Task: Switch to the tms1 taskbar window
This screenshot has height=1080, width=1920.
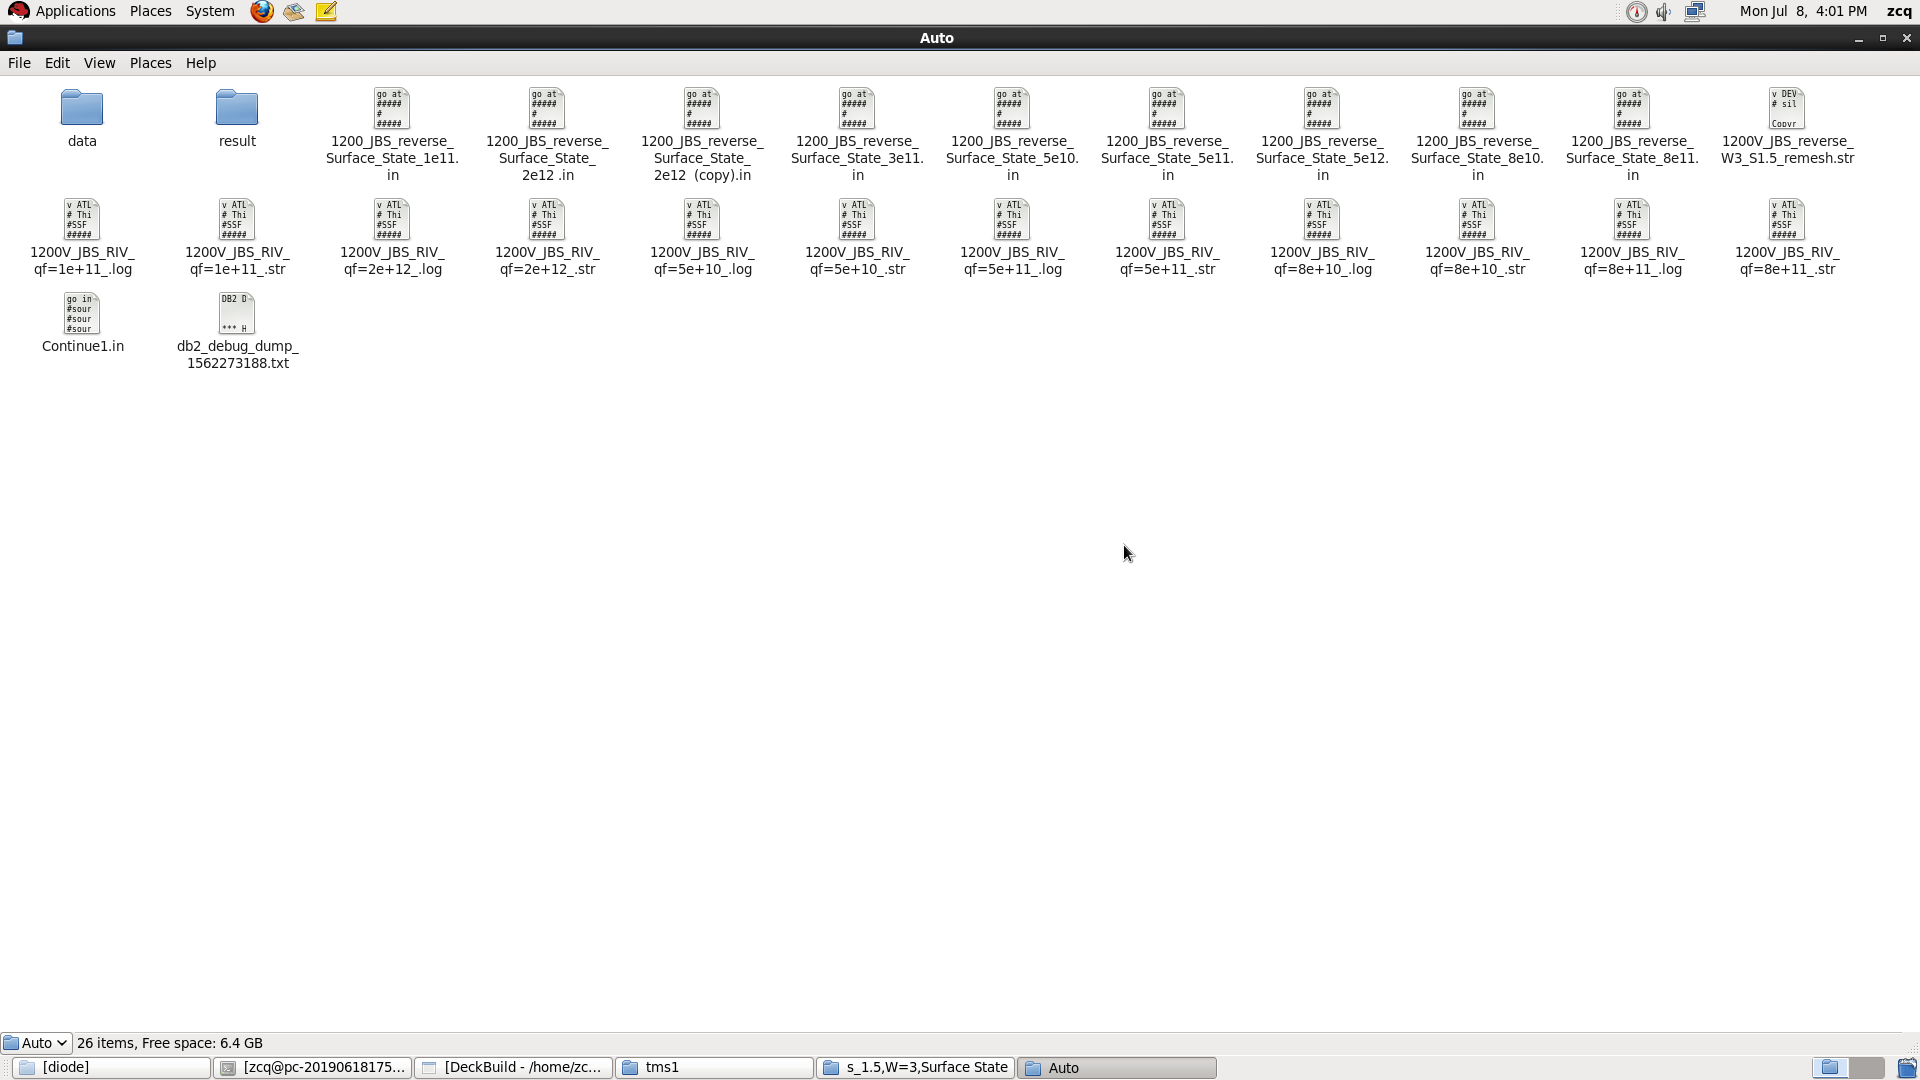Action: 714,1068
